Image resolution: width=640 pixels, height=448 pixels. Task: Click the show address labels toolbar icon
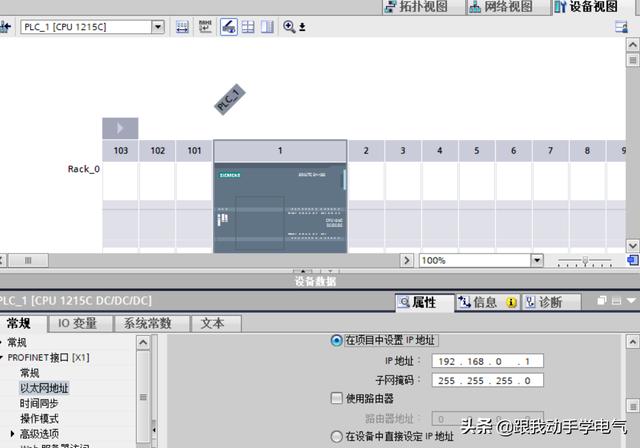[x=182, y=27]
